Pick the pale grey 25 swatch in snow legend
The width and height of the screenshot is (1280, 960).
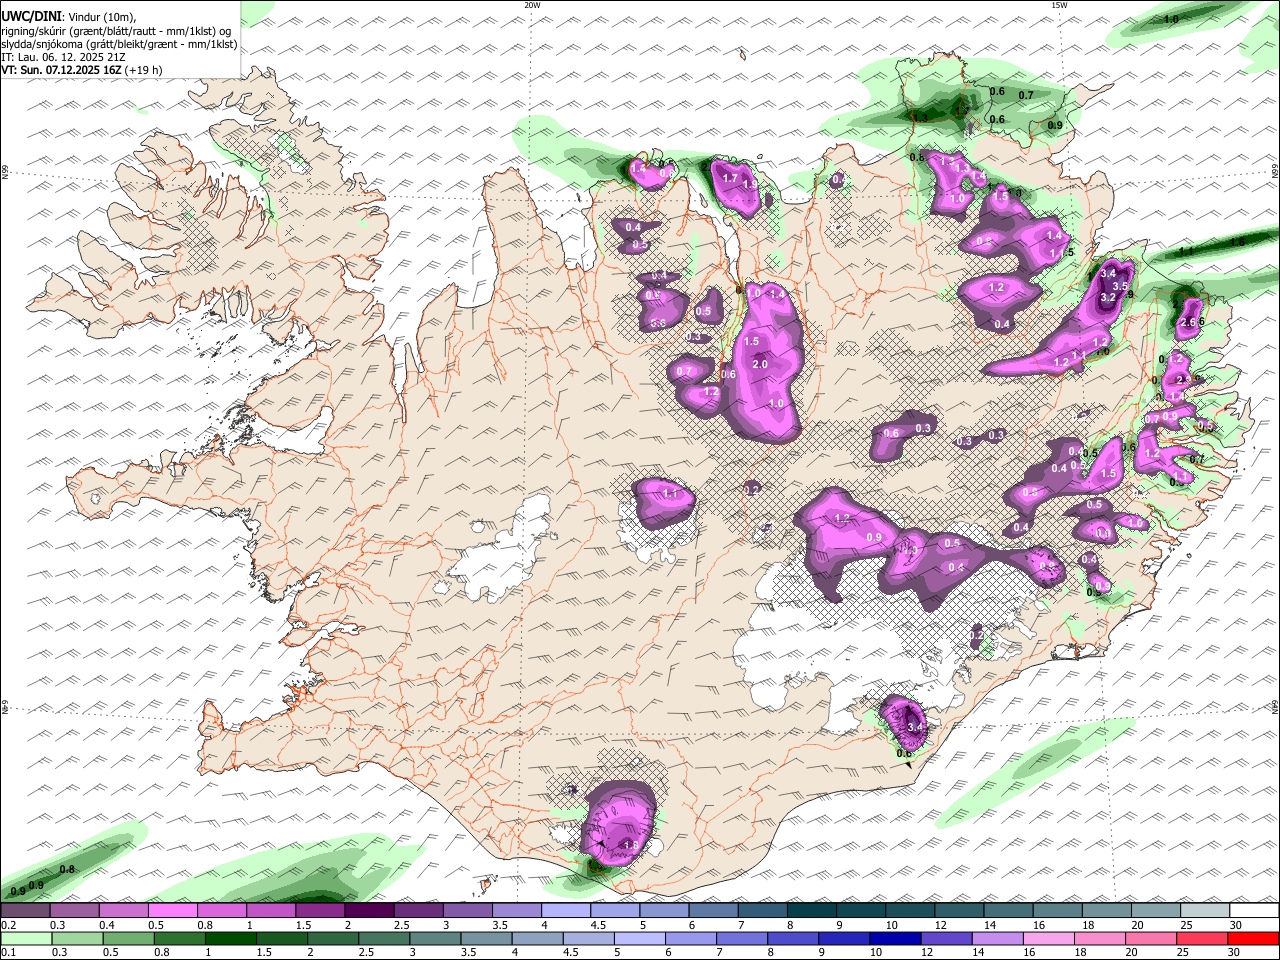(1204, 910)
